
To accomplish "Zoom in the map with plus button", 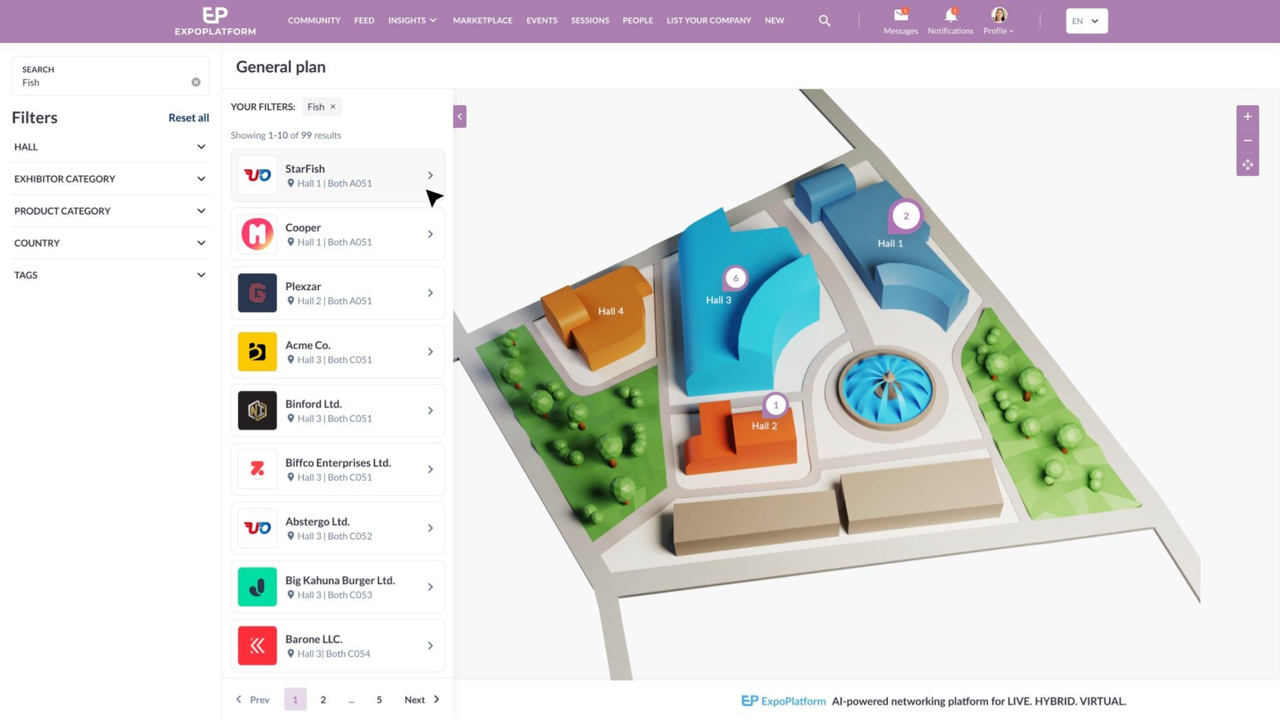I will [x=1247, y=117].
